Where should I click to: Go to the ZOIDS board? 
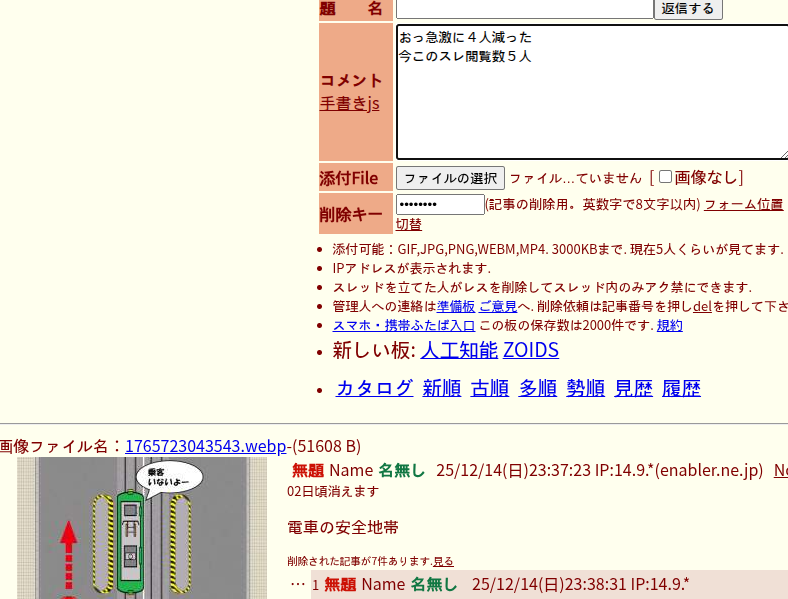(x=531, y=351)
